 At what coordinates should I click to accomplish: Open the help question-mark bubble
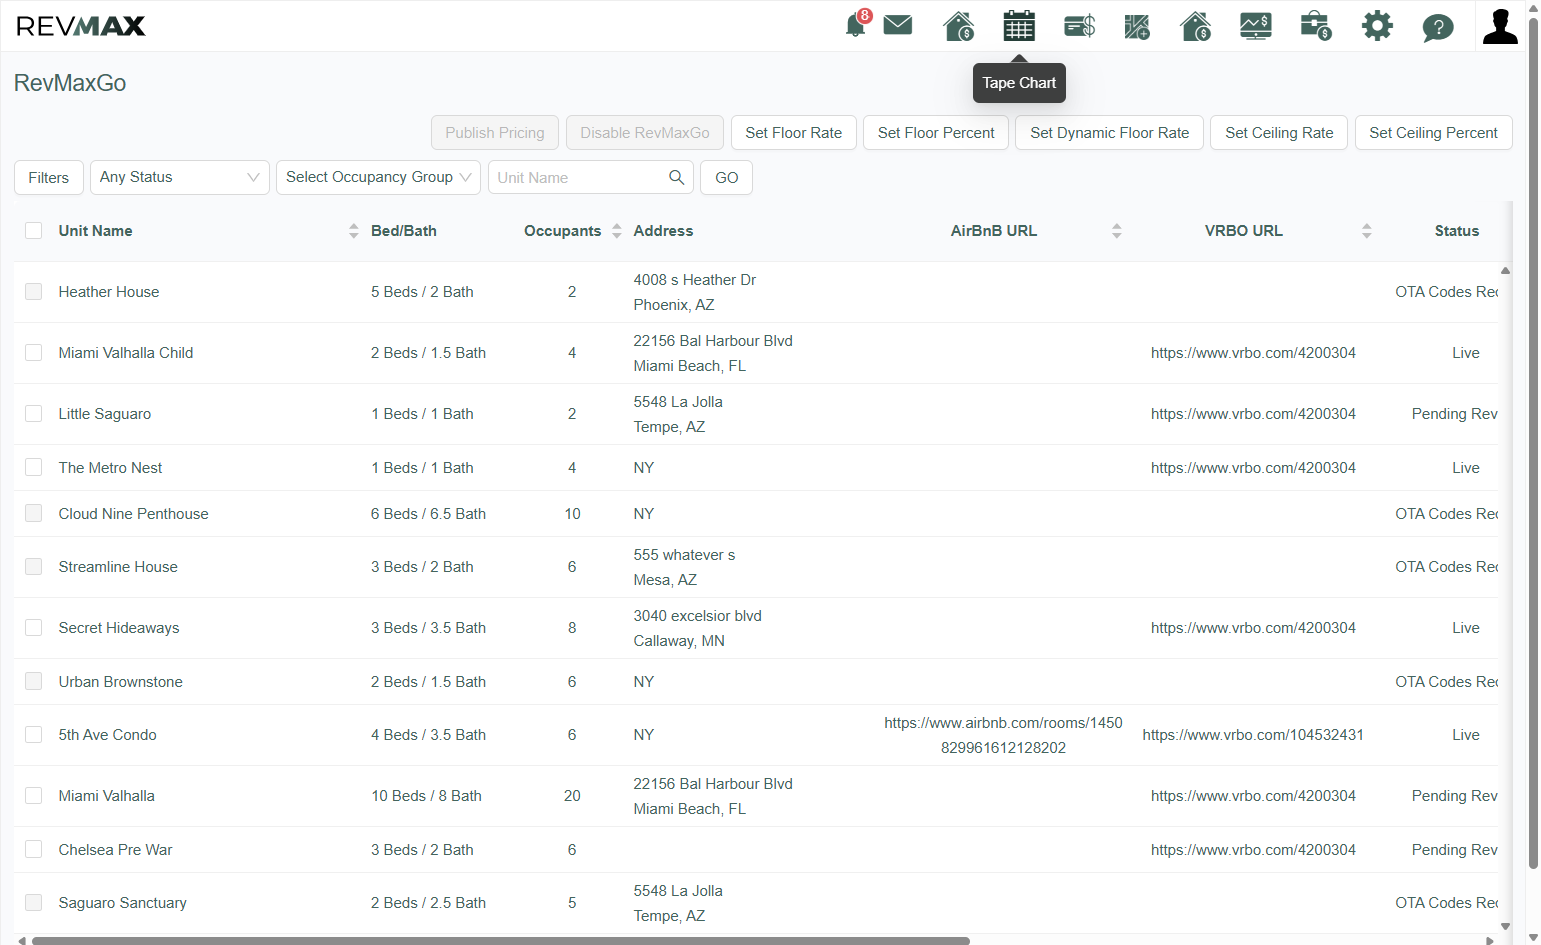(1437, 27)
